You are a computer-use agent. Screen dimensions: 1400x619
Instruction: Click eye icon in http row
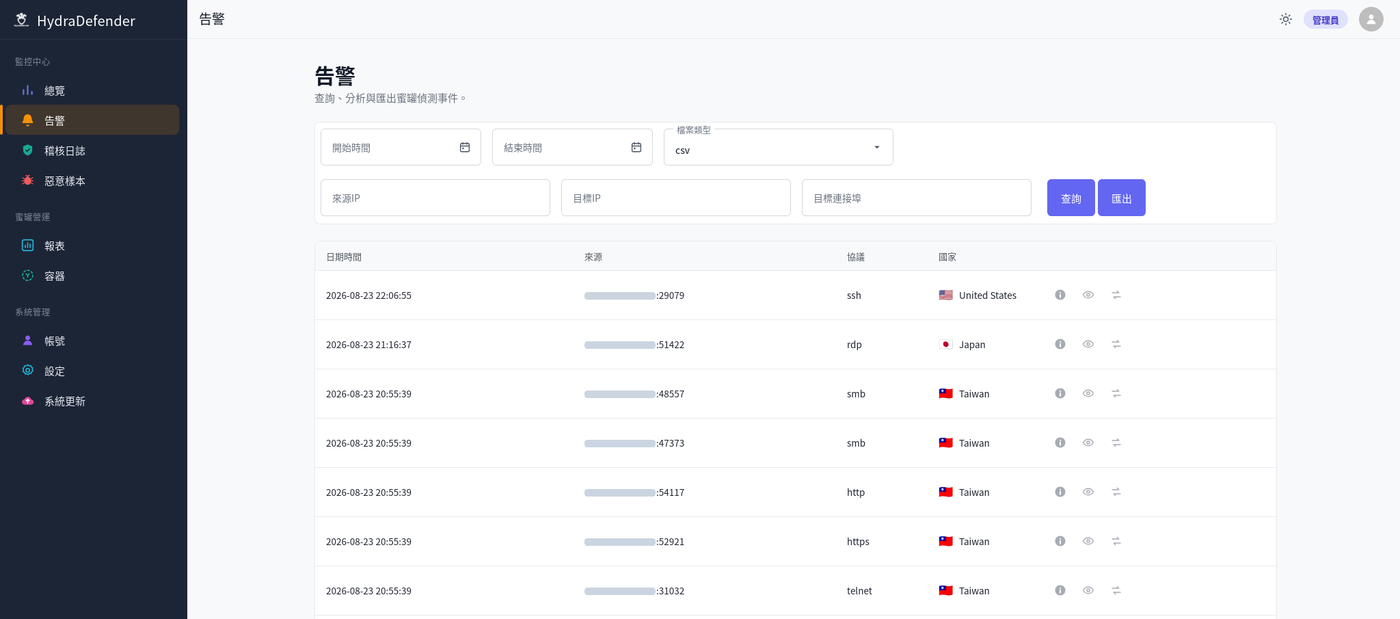tap(1088, 492)
